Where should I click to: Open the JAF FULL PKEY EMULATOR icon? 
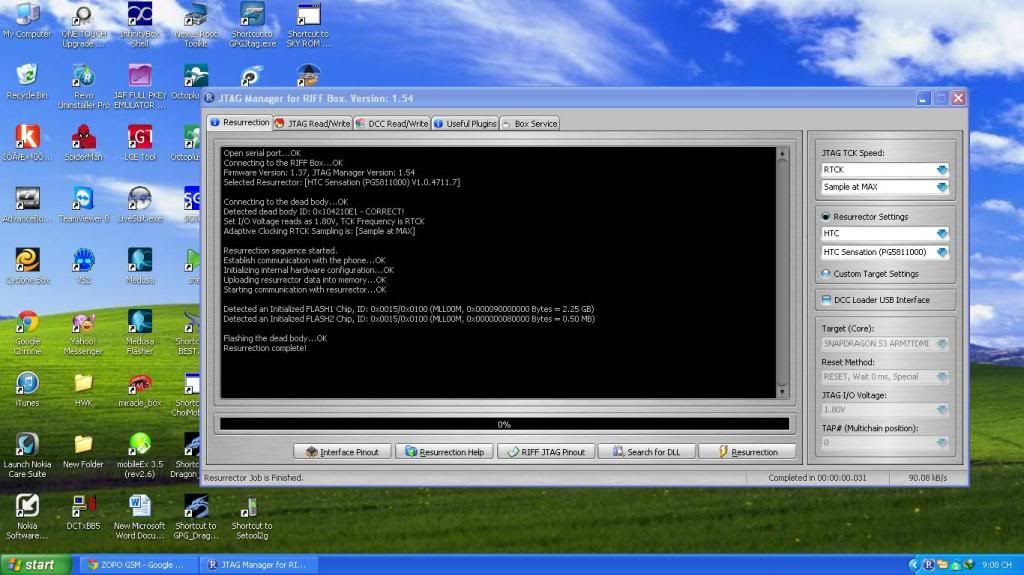140,86
